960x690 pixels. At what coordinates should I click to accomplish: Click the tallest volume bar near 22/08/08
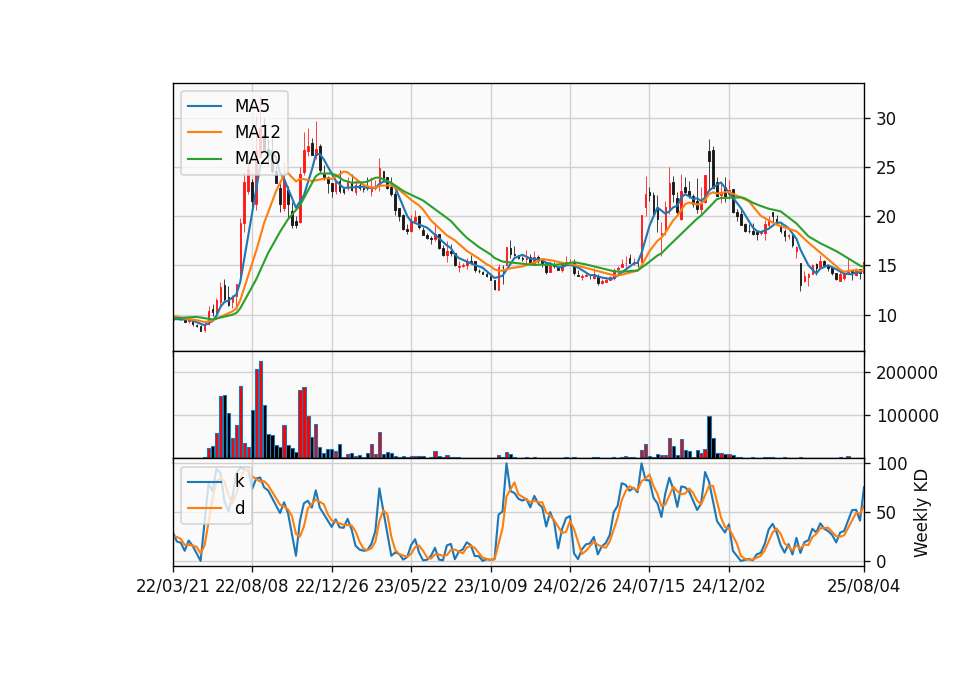point(261,410)
